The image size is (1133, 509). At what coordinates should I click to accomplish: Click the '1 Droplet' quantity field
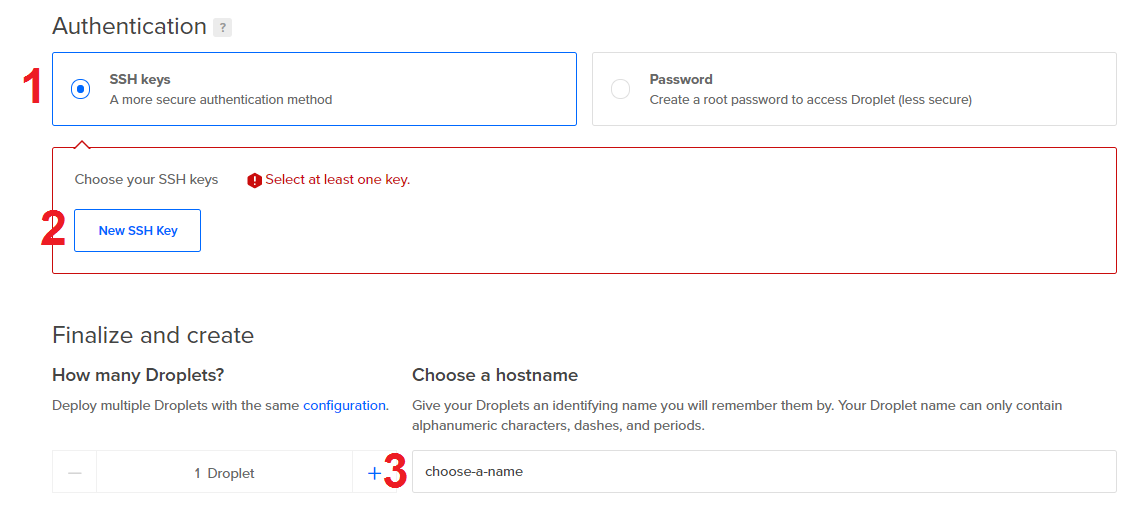224,473
